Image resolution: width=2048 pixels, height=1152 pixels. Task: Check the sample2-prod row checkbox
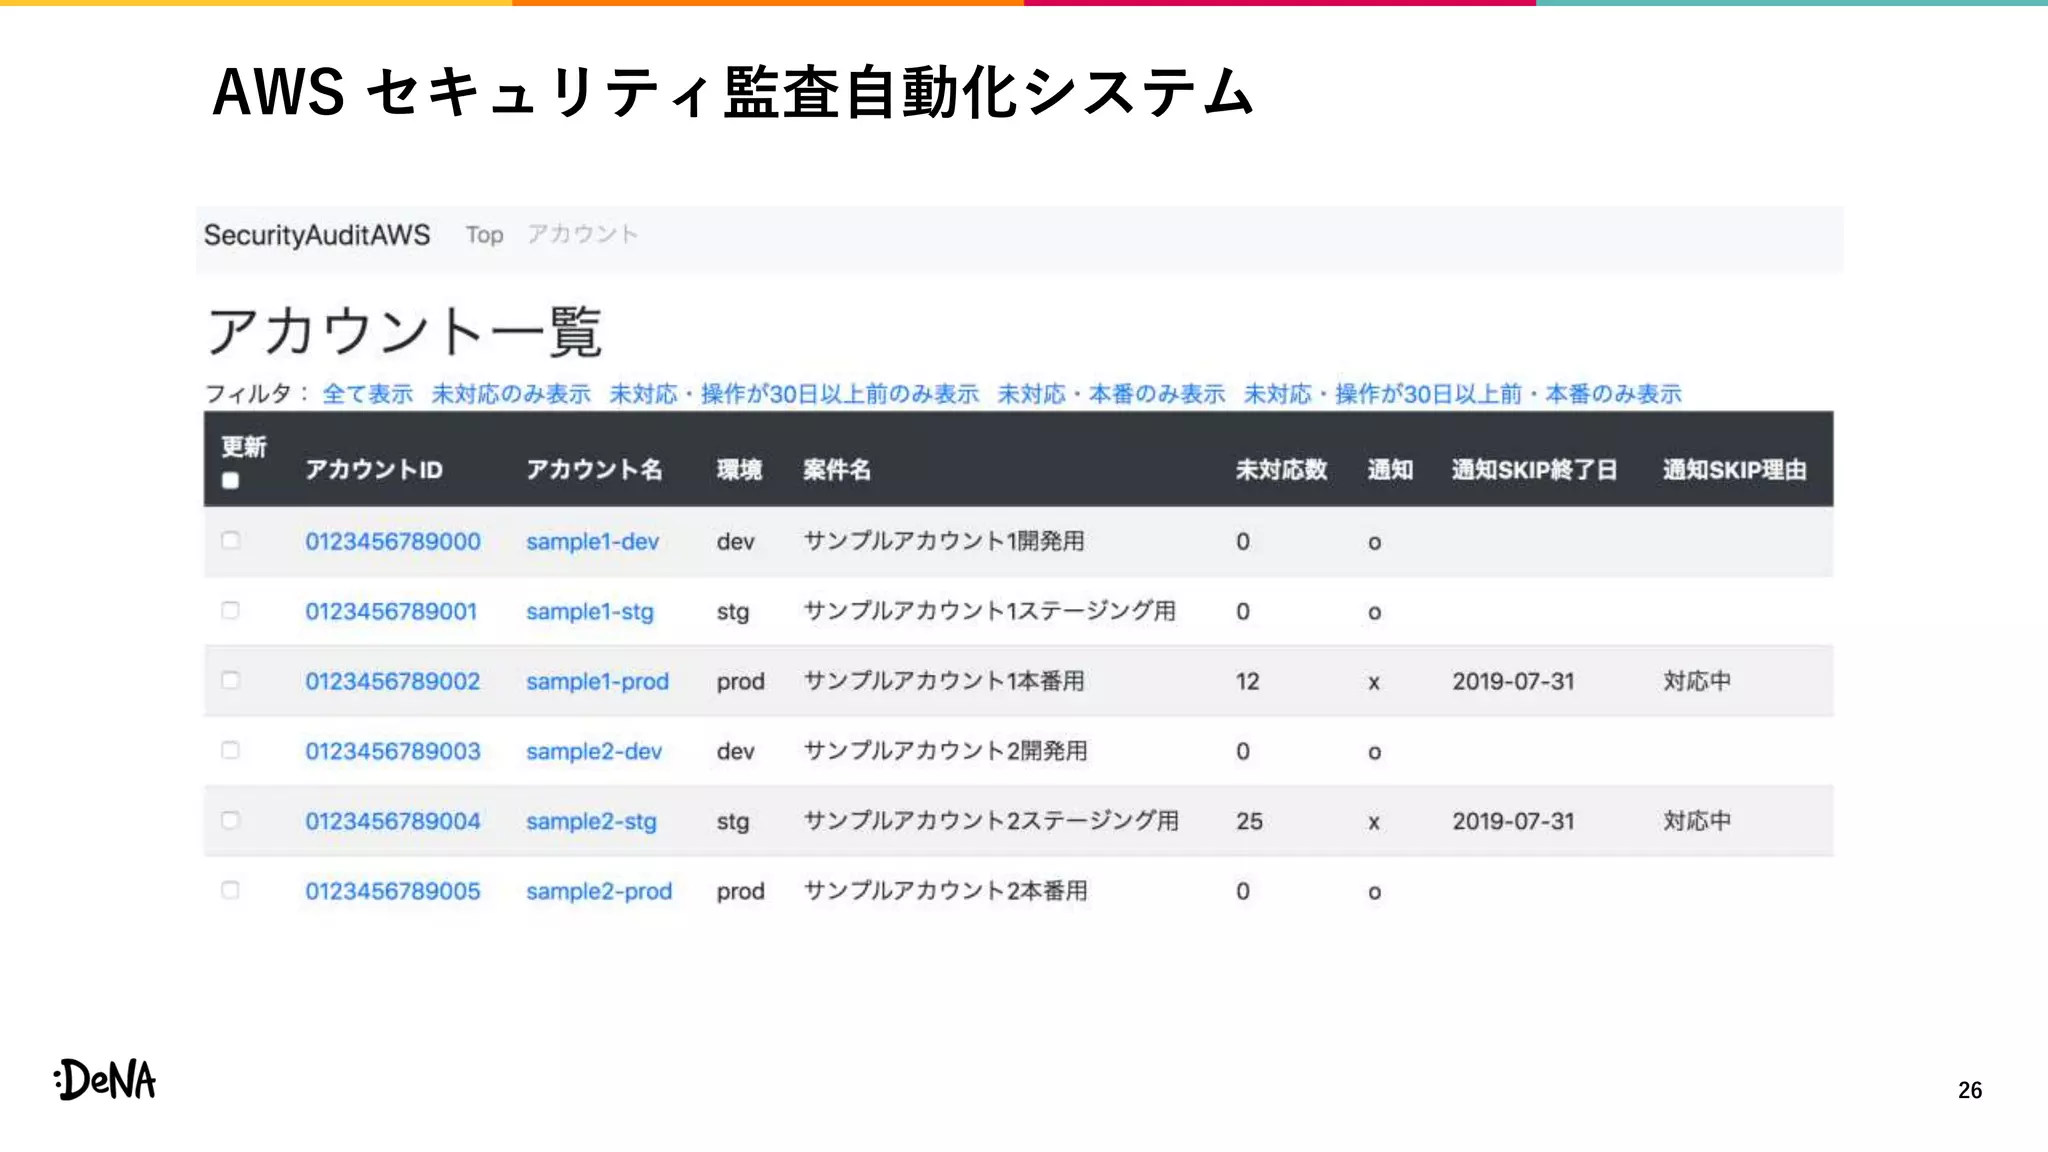(230, 891)
